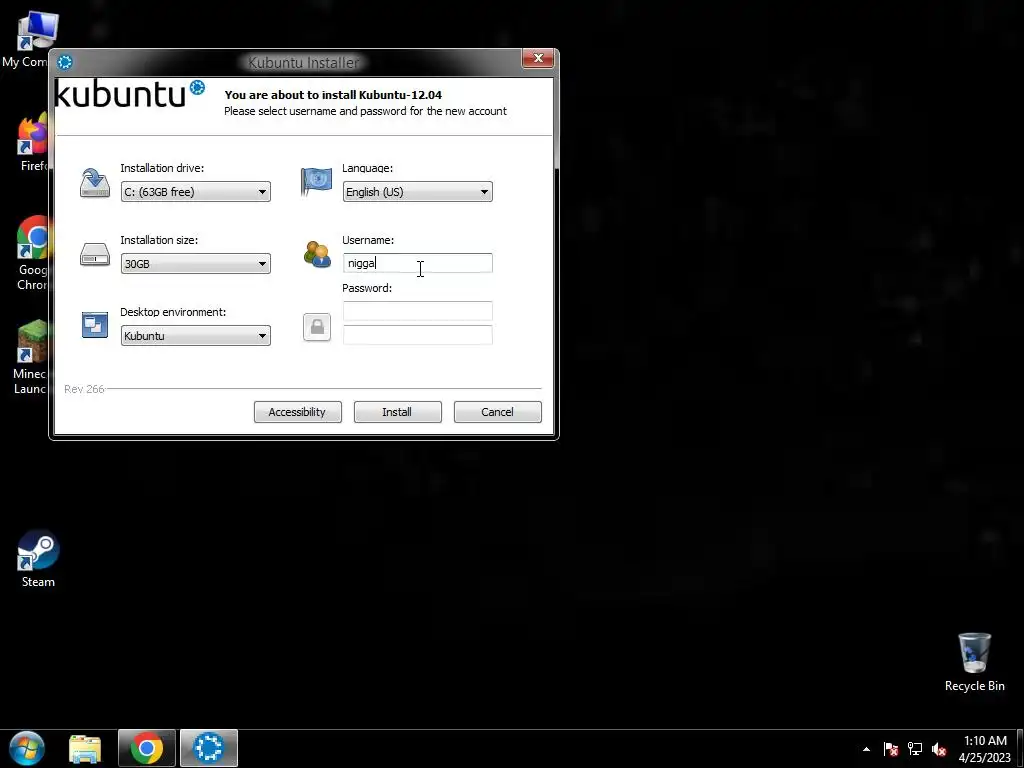Click the installation drive icon

[95, 183]
